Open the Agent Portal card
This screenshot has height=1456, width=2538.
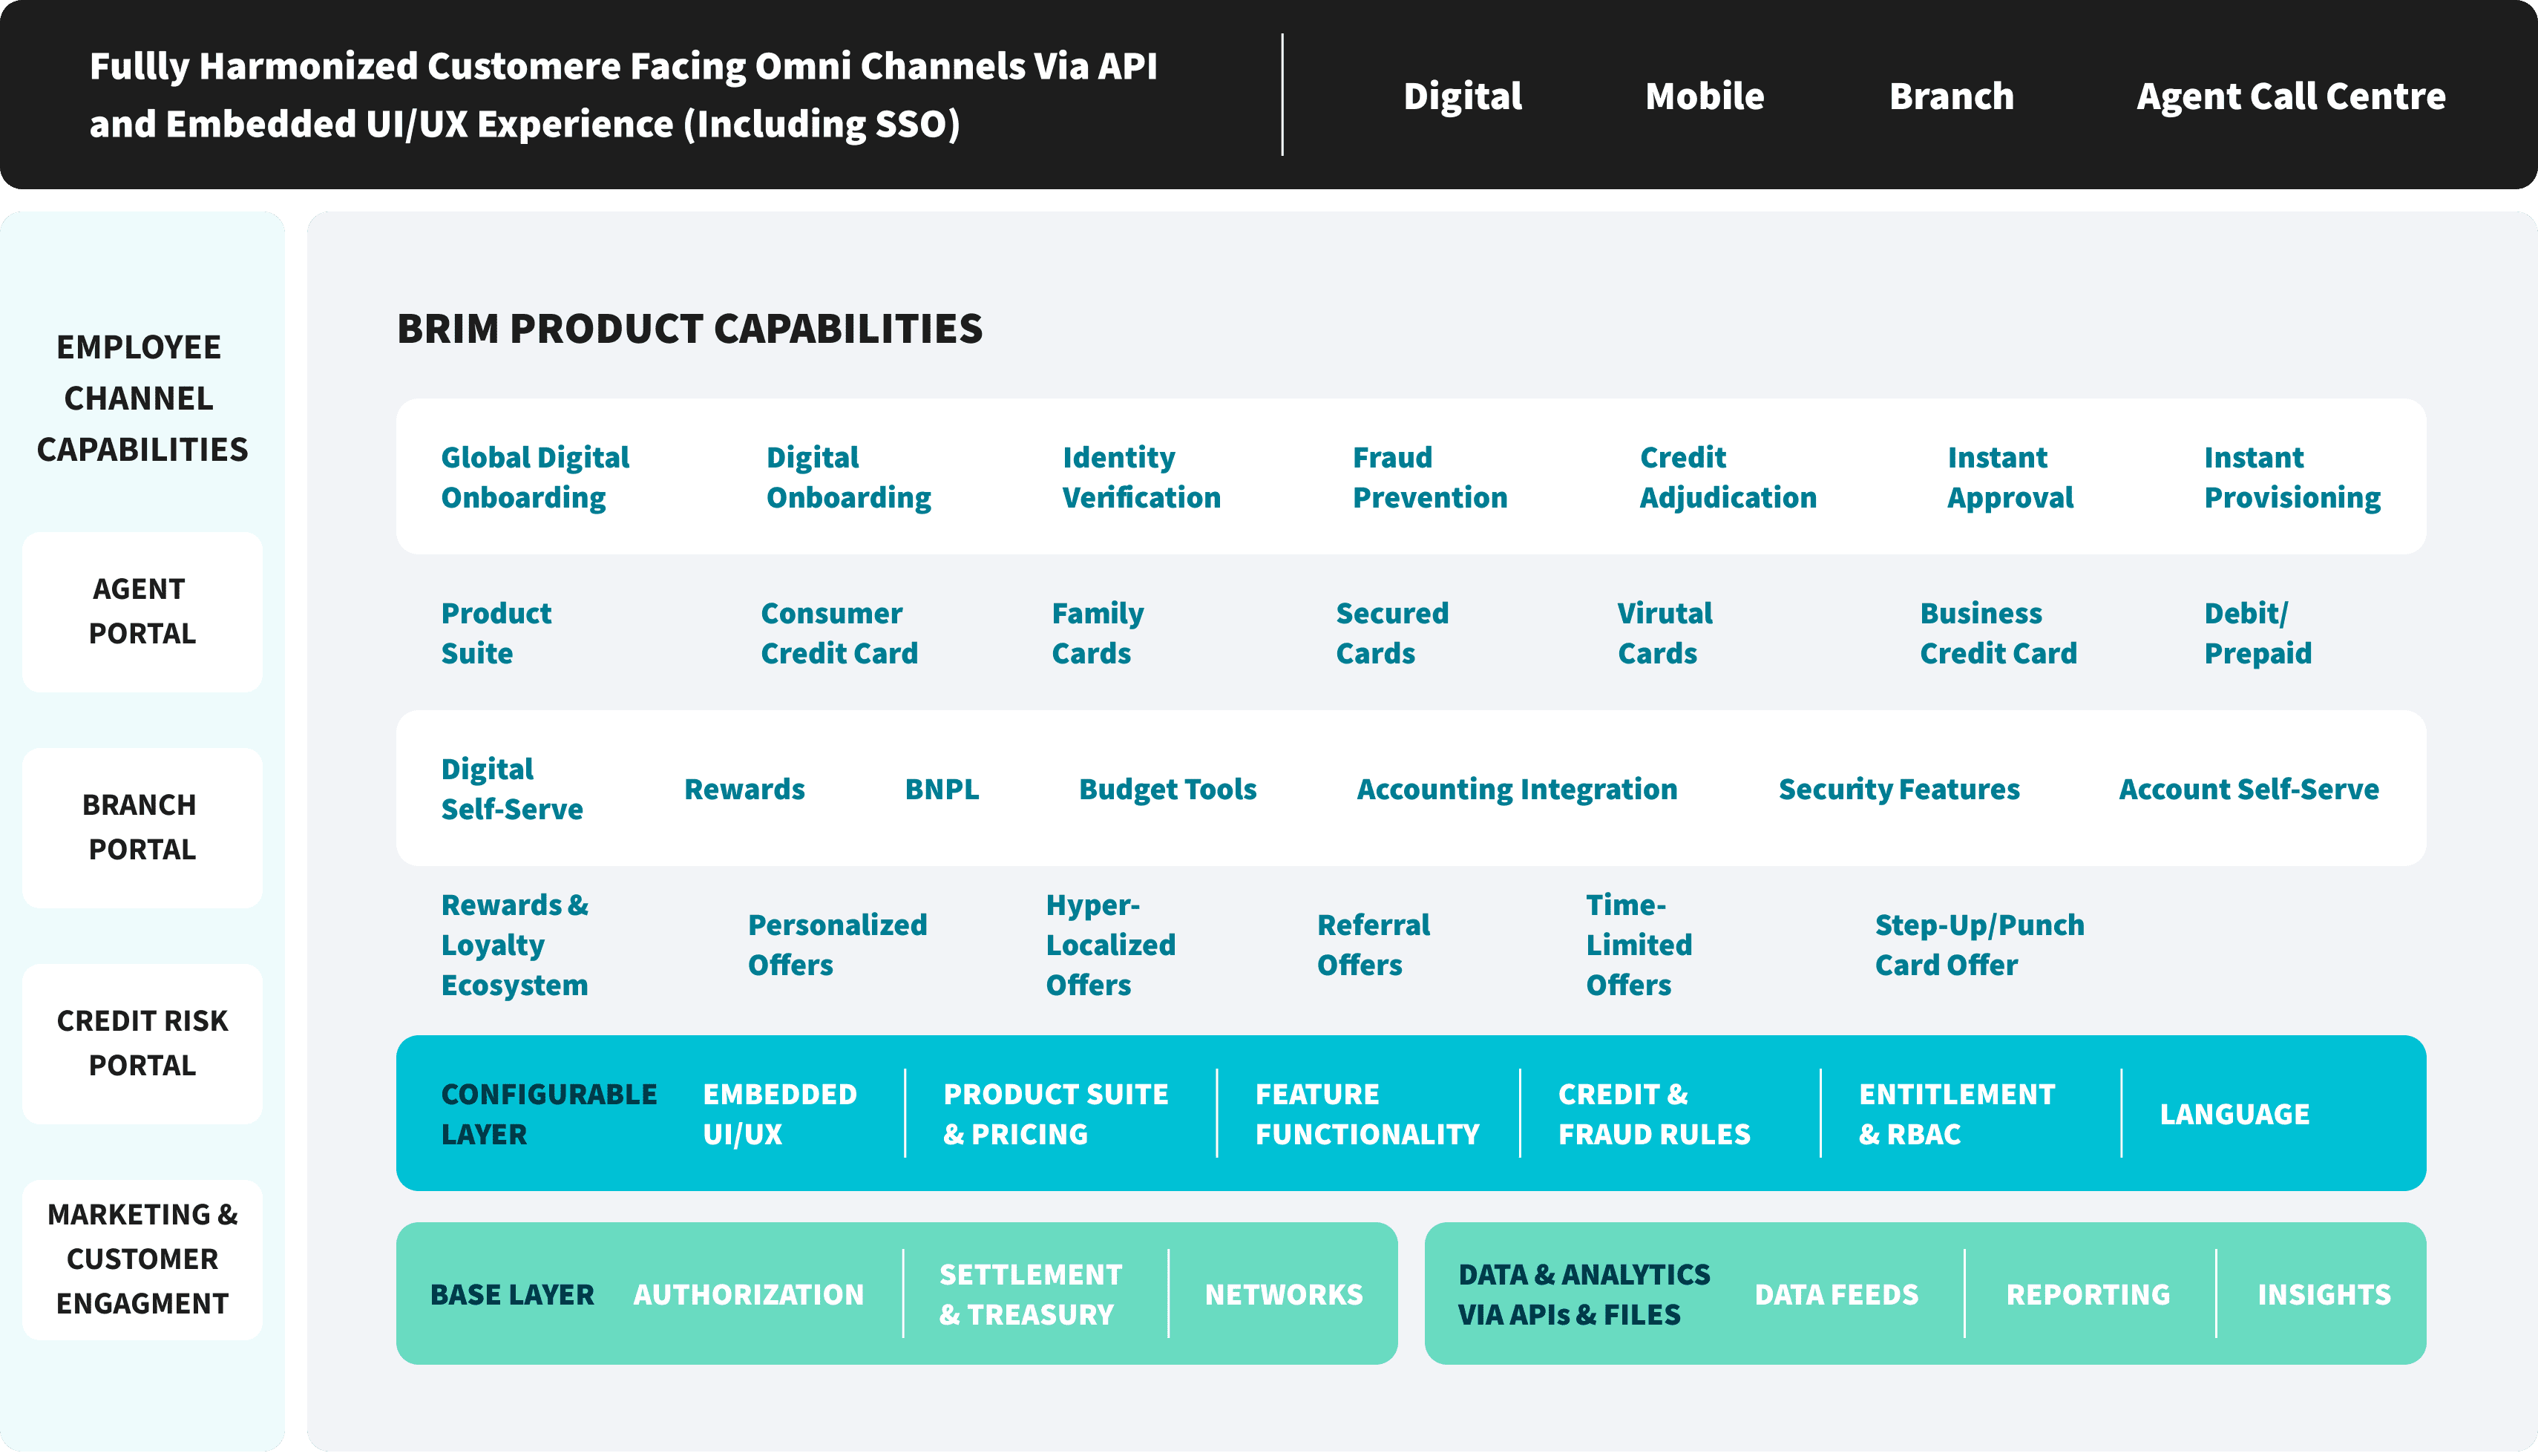click(x=142, y=611)
